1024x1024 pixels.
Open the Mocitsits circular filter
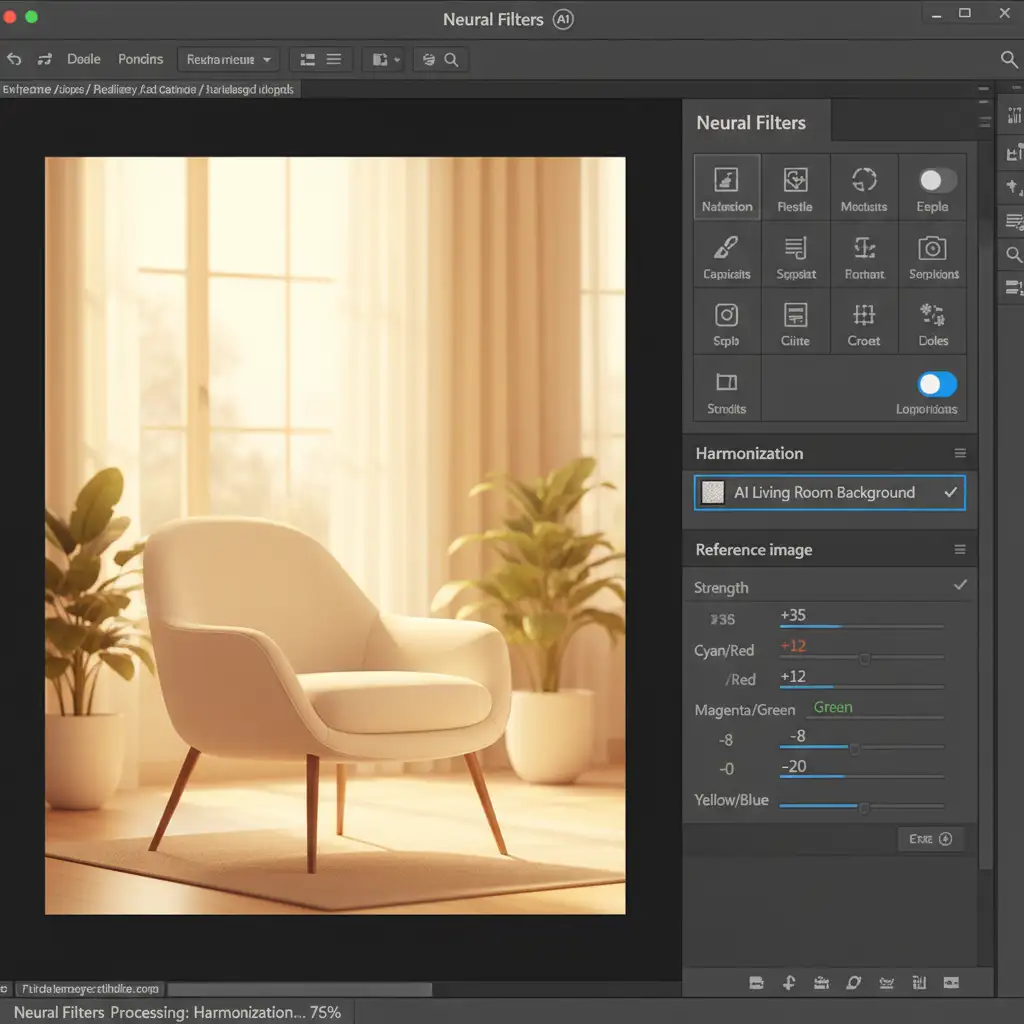864,181
